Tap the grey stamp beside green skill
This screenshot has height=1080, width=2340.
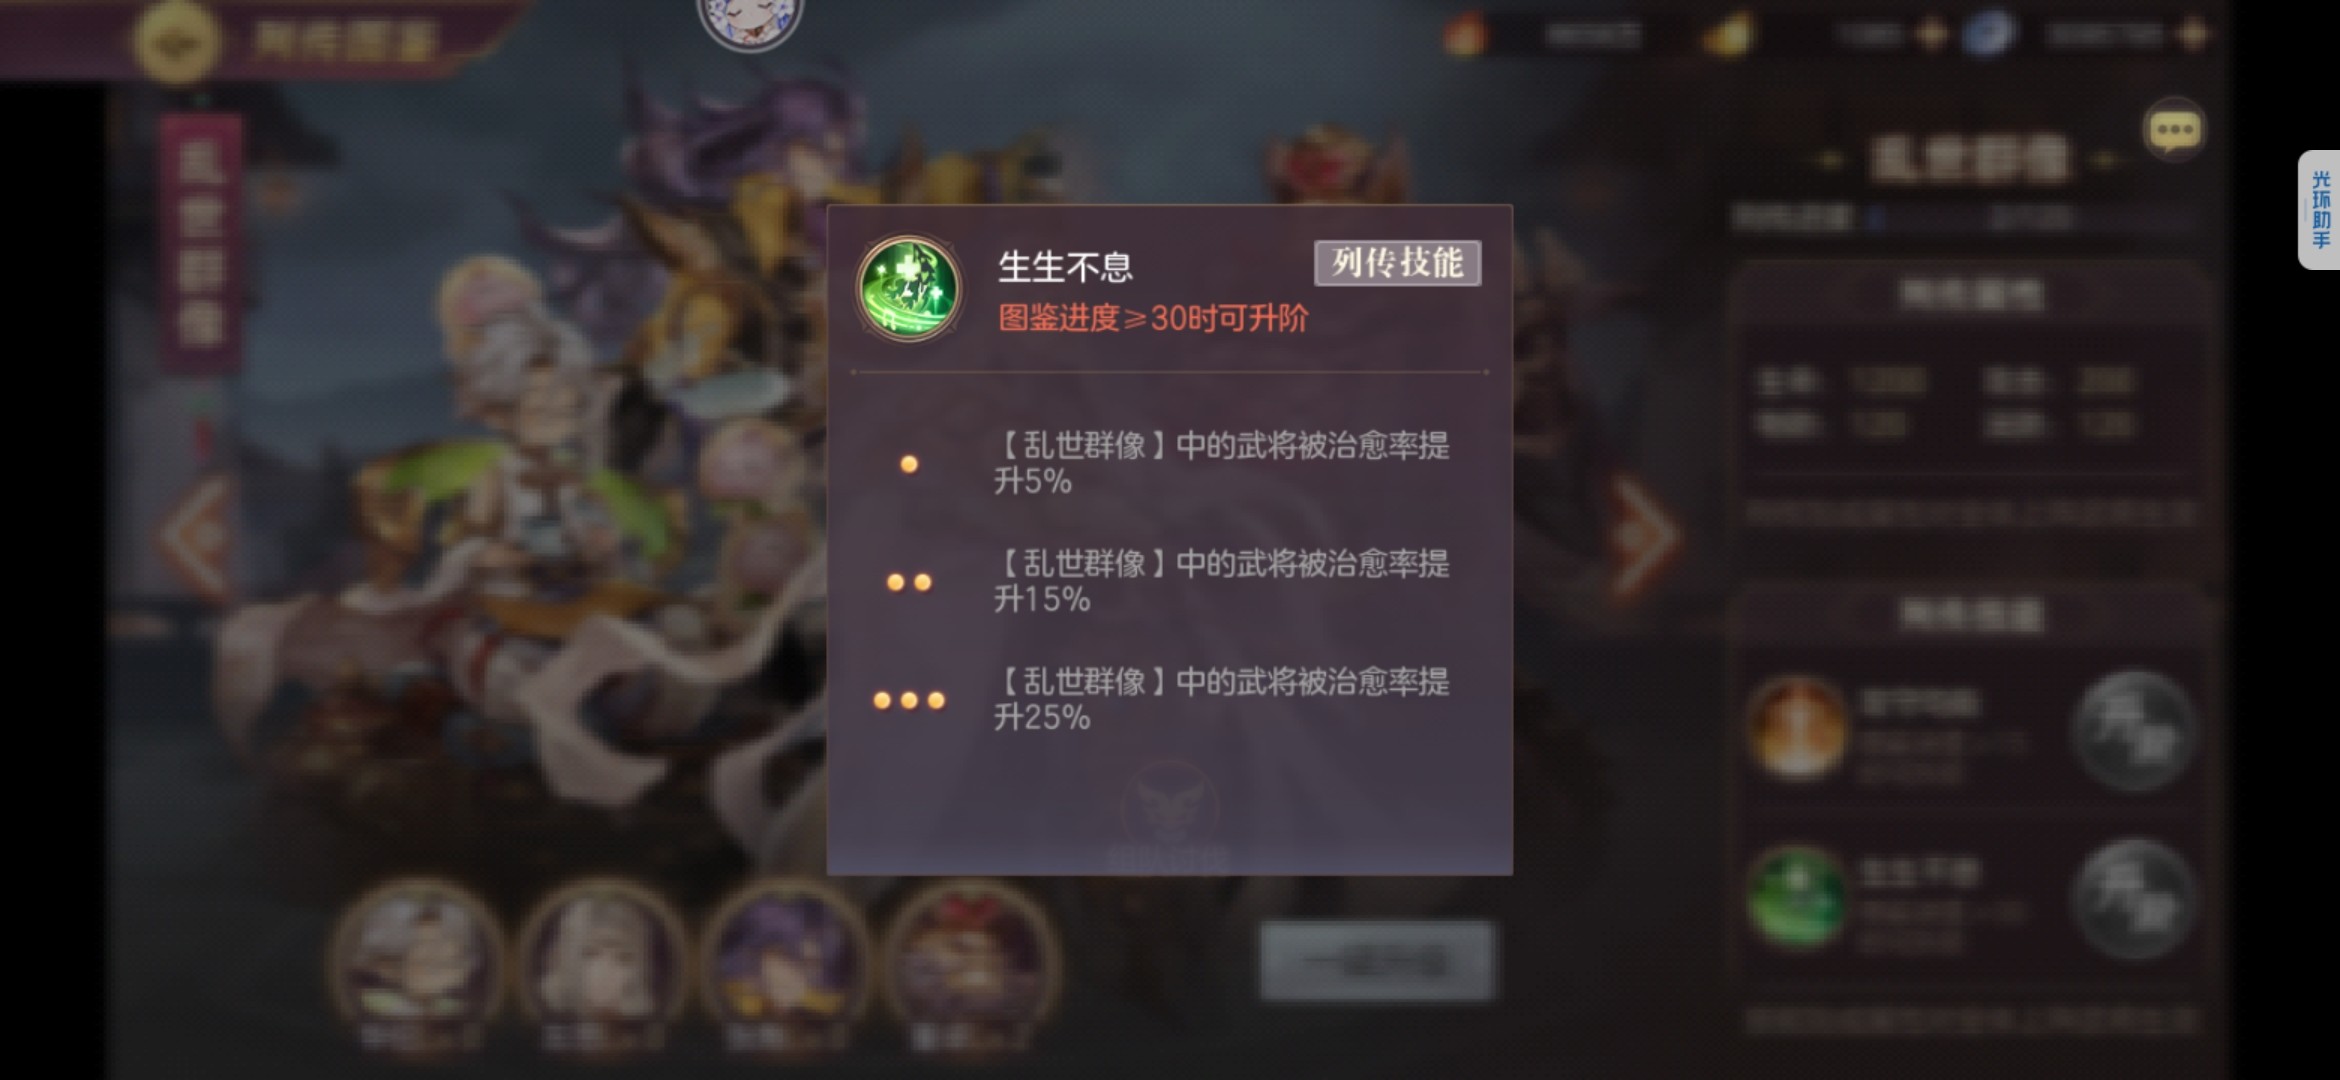click(x=2134, y=899)
